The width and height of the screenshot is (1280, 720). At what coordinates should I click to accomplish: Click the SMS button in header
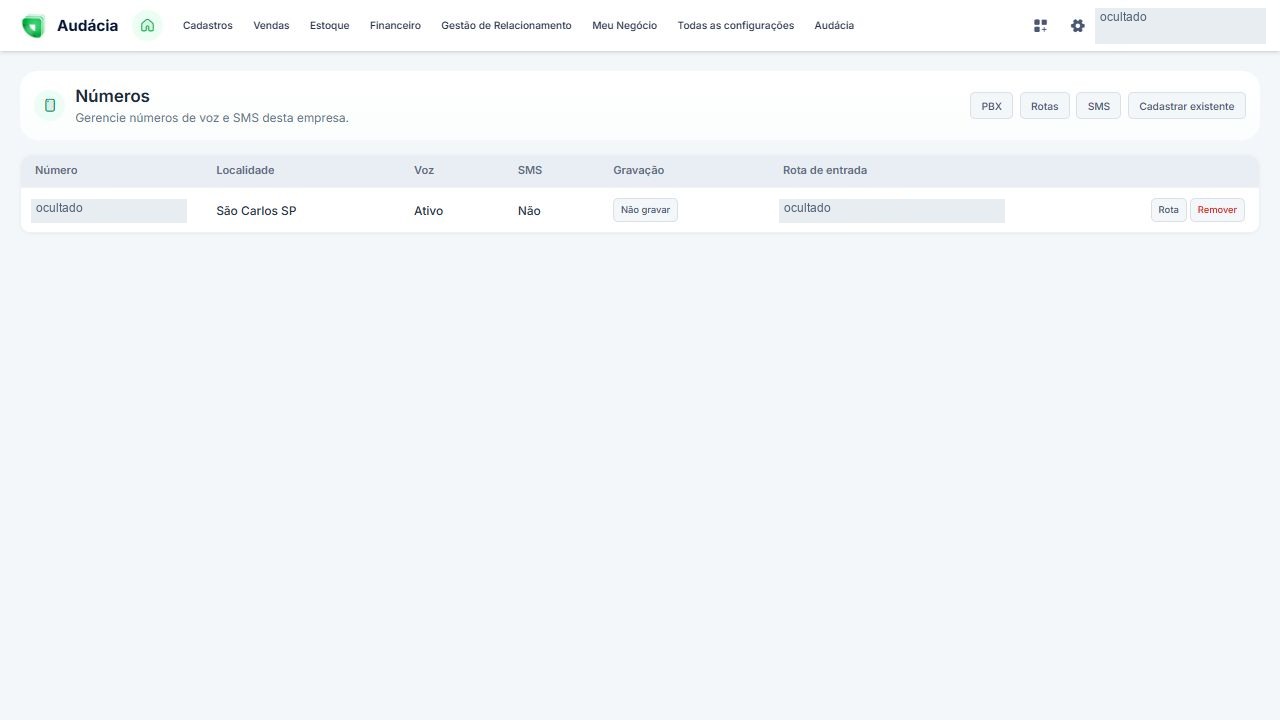(1098, 106)
